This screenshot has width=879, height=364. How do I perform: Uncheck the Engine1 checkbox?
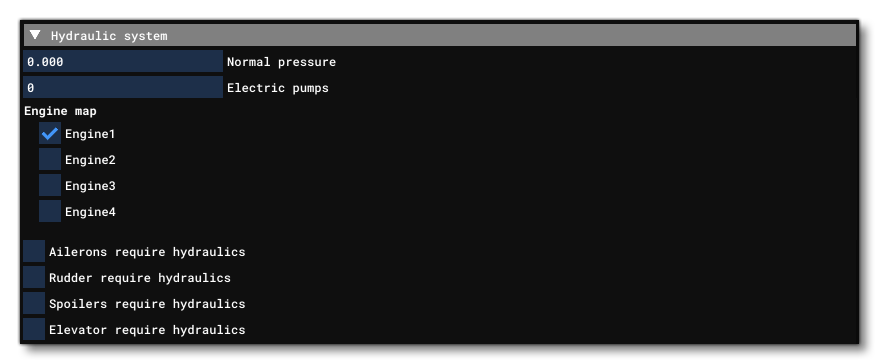coord(50,133)
